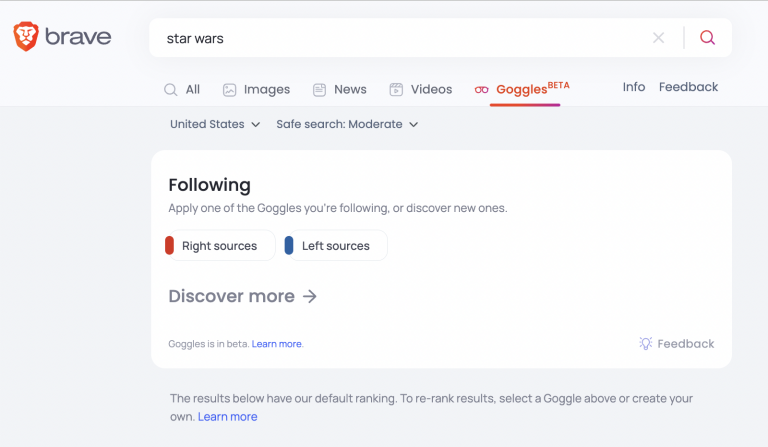Screen dimensions: 768x447
Task: Click the red Right sources color swatch
Action: [x=170, y=246]
